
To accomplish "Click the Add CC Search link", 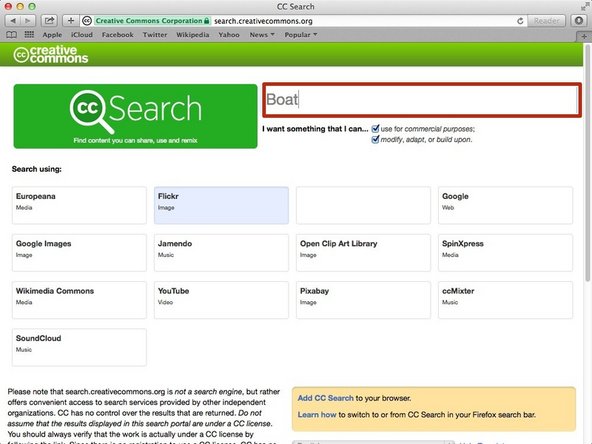I will (x=325, y=398).
